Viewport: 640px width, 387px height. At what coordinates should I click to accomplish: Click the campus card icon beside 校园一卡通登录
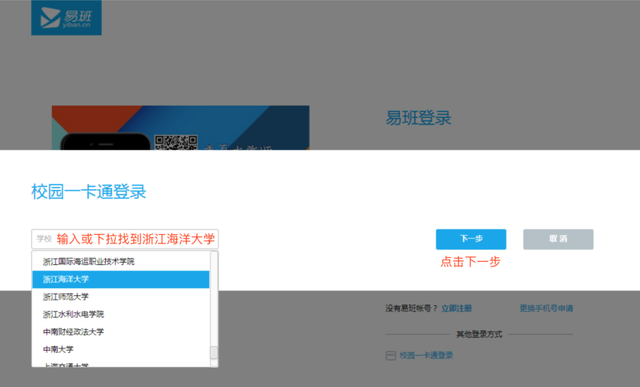tap(391, 356)
